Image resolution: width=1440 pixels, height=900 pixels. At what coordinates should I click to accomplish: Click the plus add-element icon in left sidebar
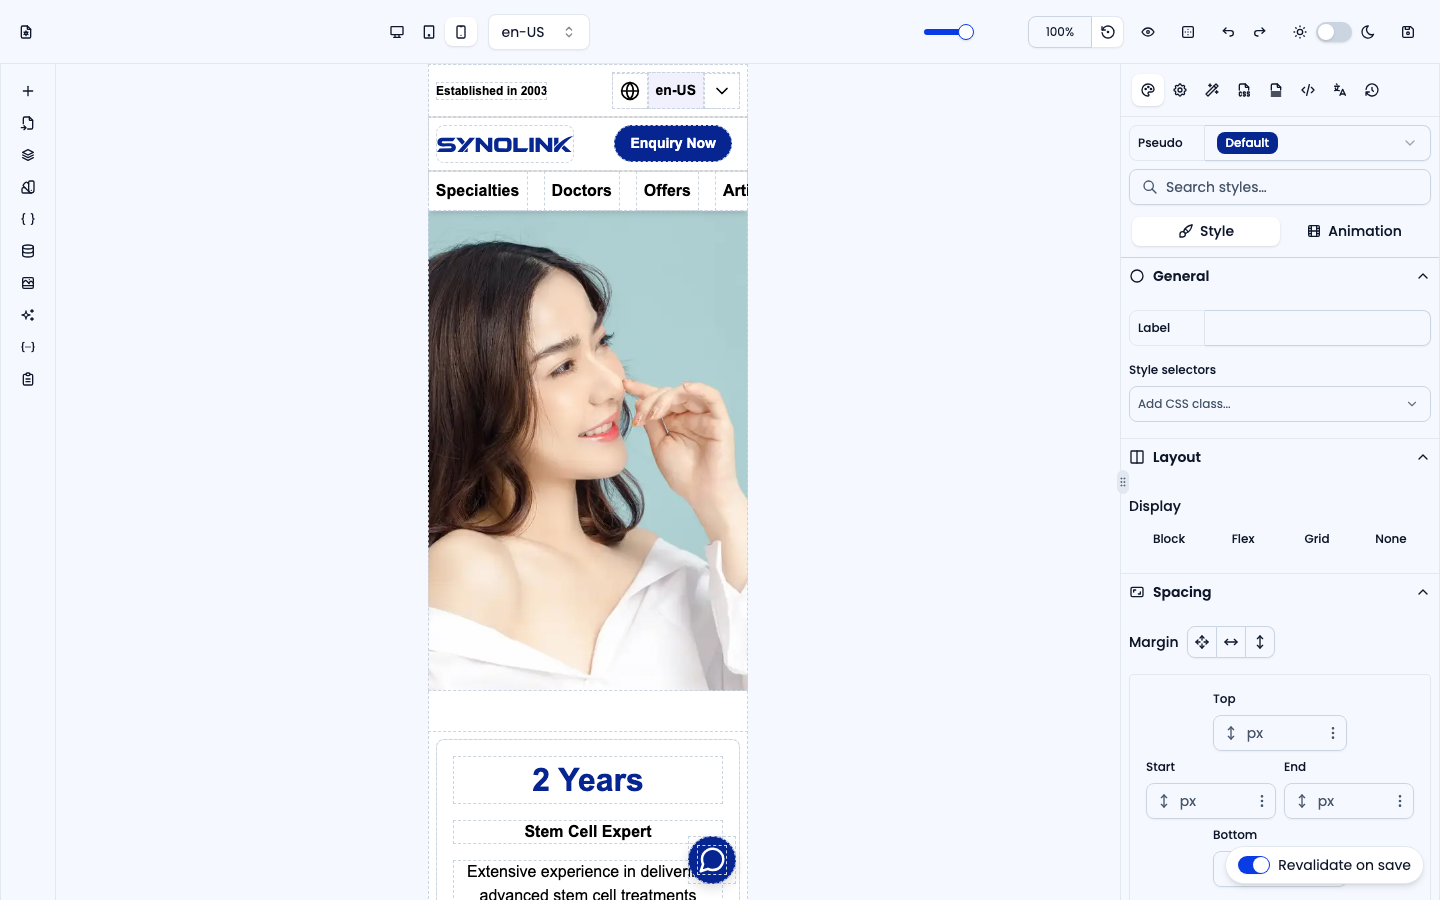coord(28,91)
